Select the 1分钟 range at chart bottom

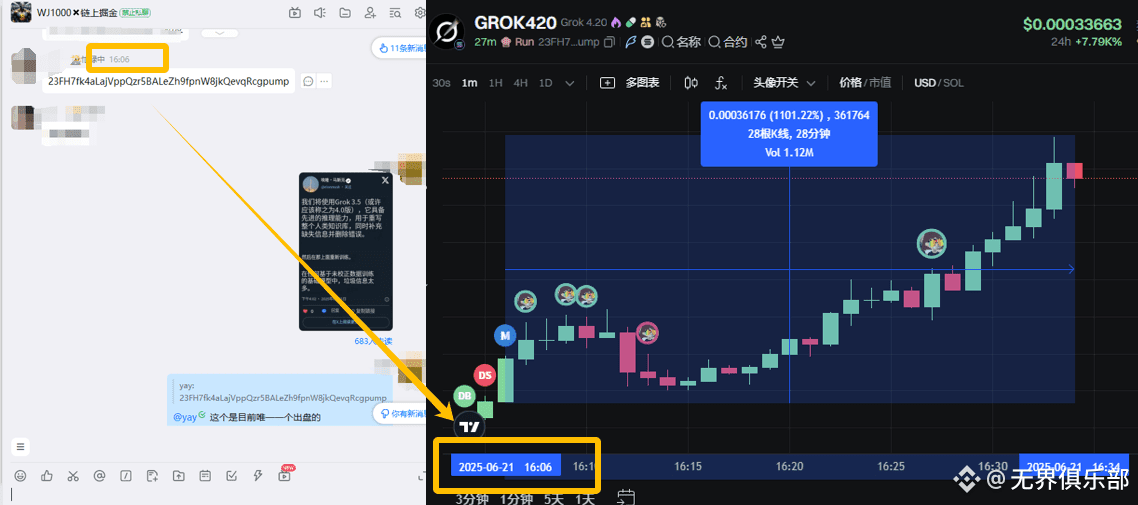[516, 499]
